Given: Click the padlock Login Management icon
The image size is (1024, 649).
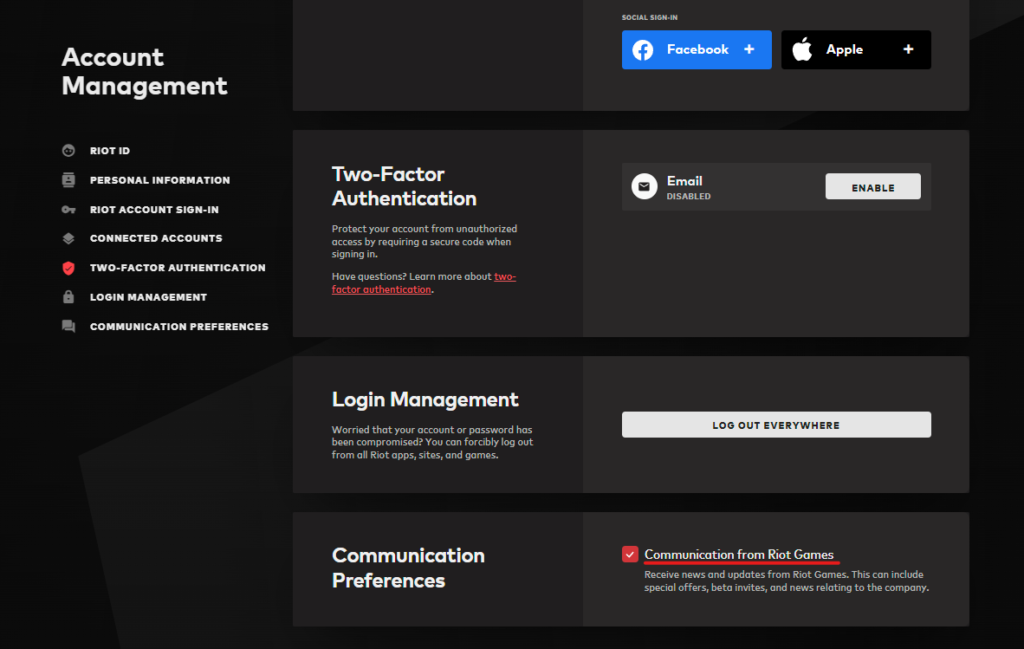Looking at the screenshot, I should (68, 297).
